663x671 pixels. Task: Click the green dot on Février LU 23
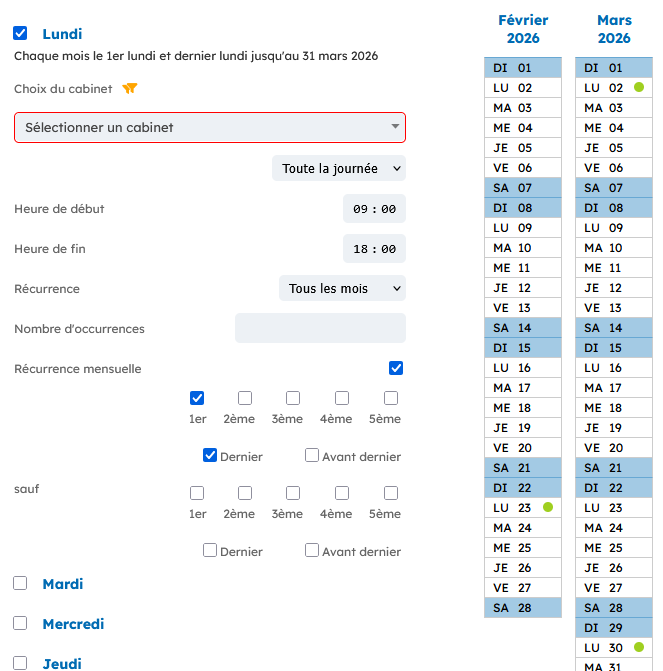click(548, 508)
